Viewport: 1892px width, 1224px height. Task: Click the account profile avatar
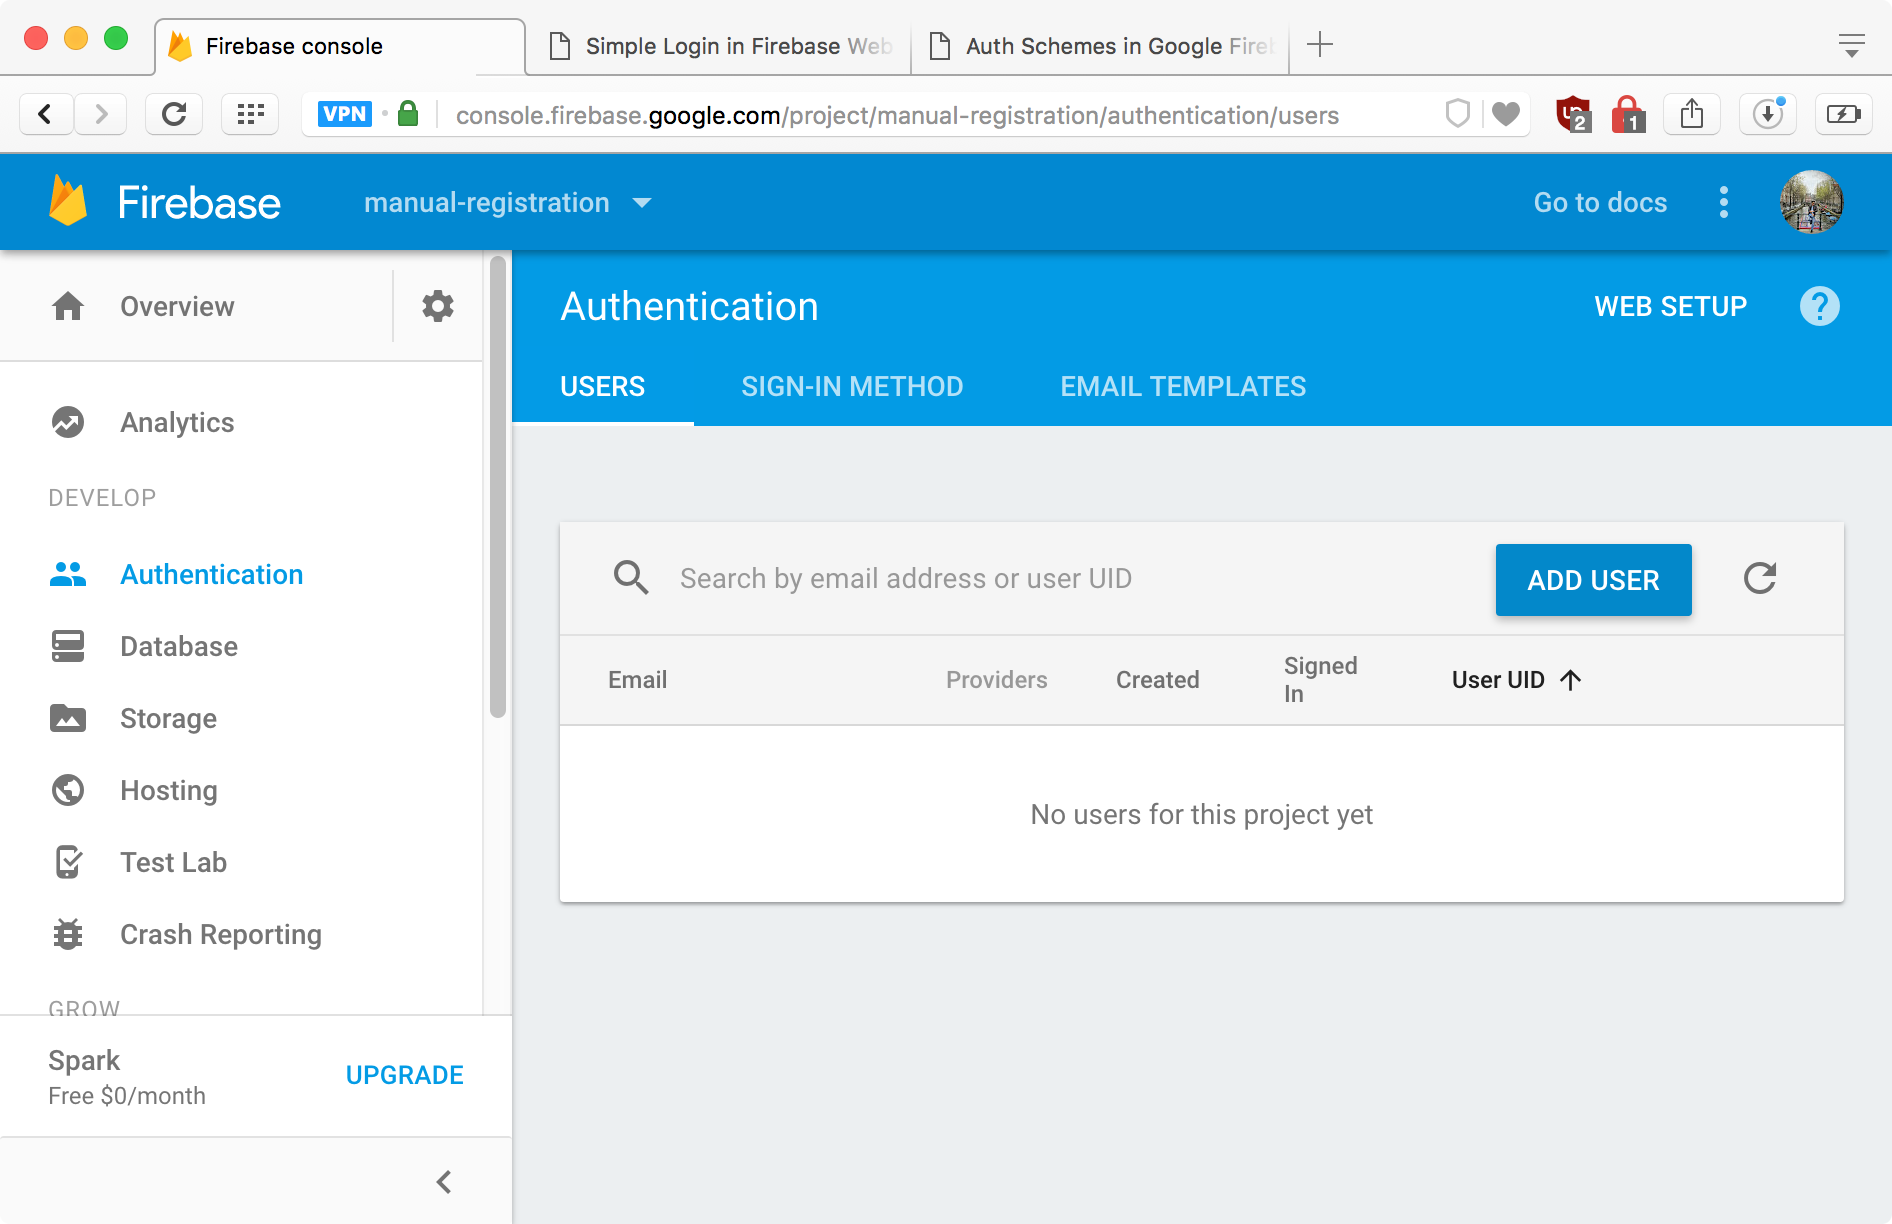[1812, 202]
